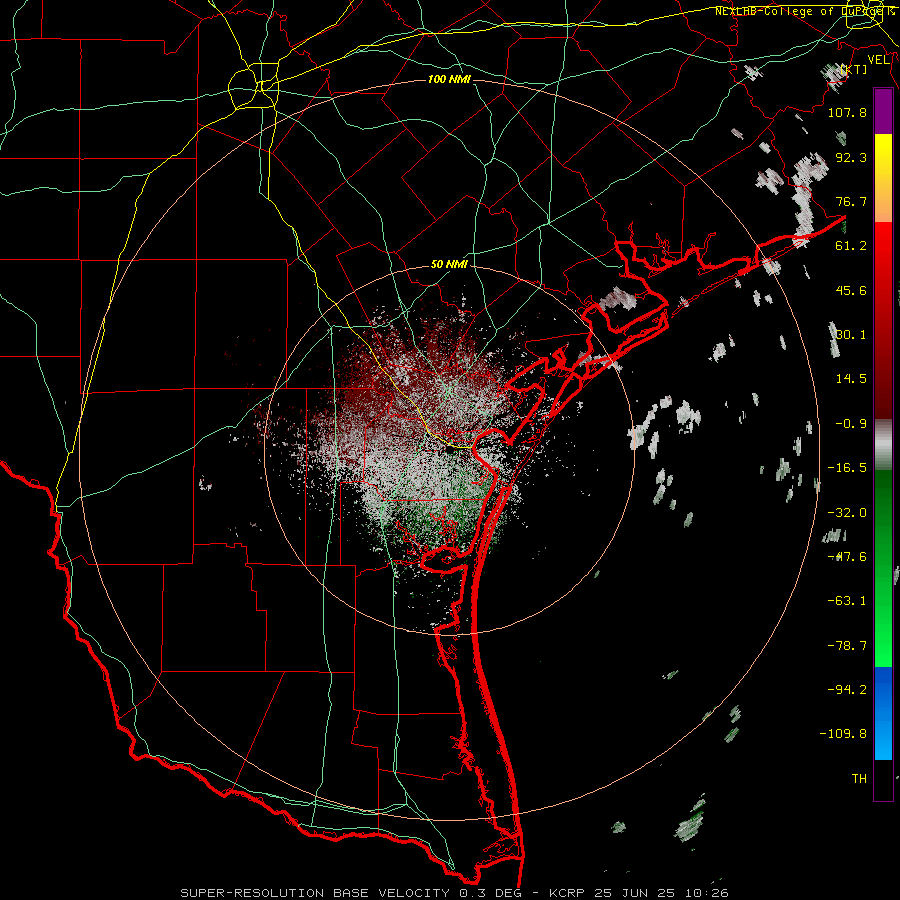Click the Super-Resolution Base Velocity caption
The height and width of the screenshot is (900, 900).
(455, 893)
